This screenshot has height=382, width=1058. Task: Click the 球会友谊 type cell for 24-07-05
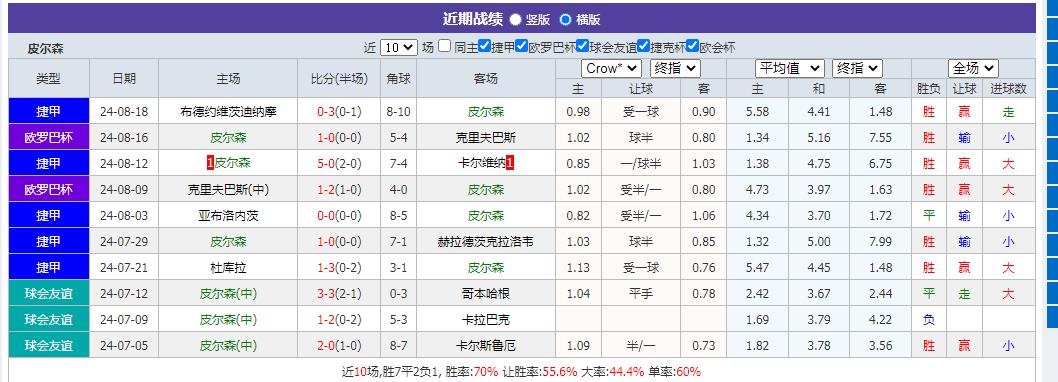(x=49, y=346)
